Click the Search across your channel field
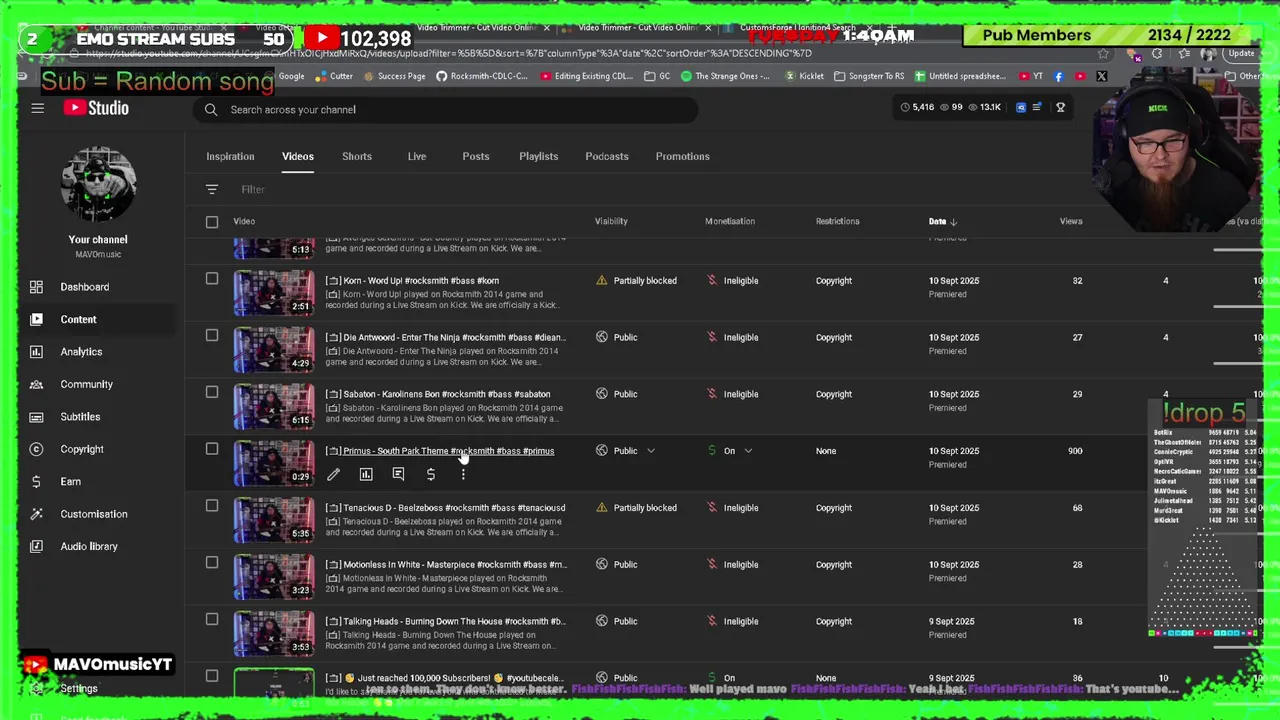This screenshot has height=720, width=1280. point(445,109)
